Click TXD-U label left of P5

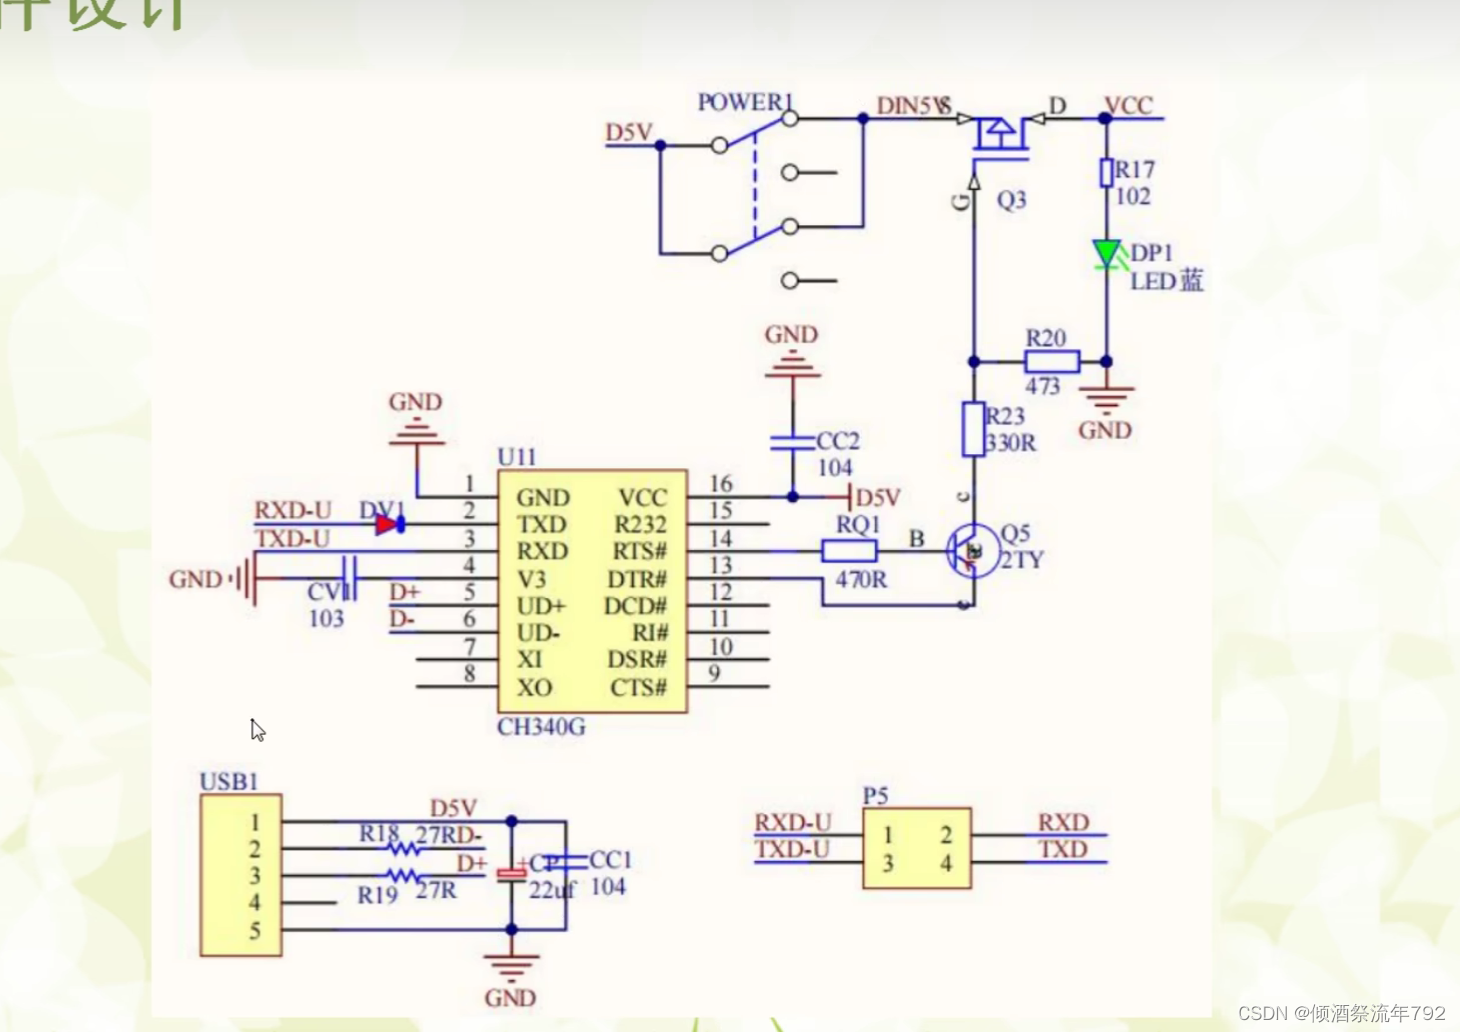click(x=792, y=849)
